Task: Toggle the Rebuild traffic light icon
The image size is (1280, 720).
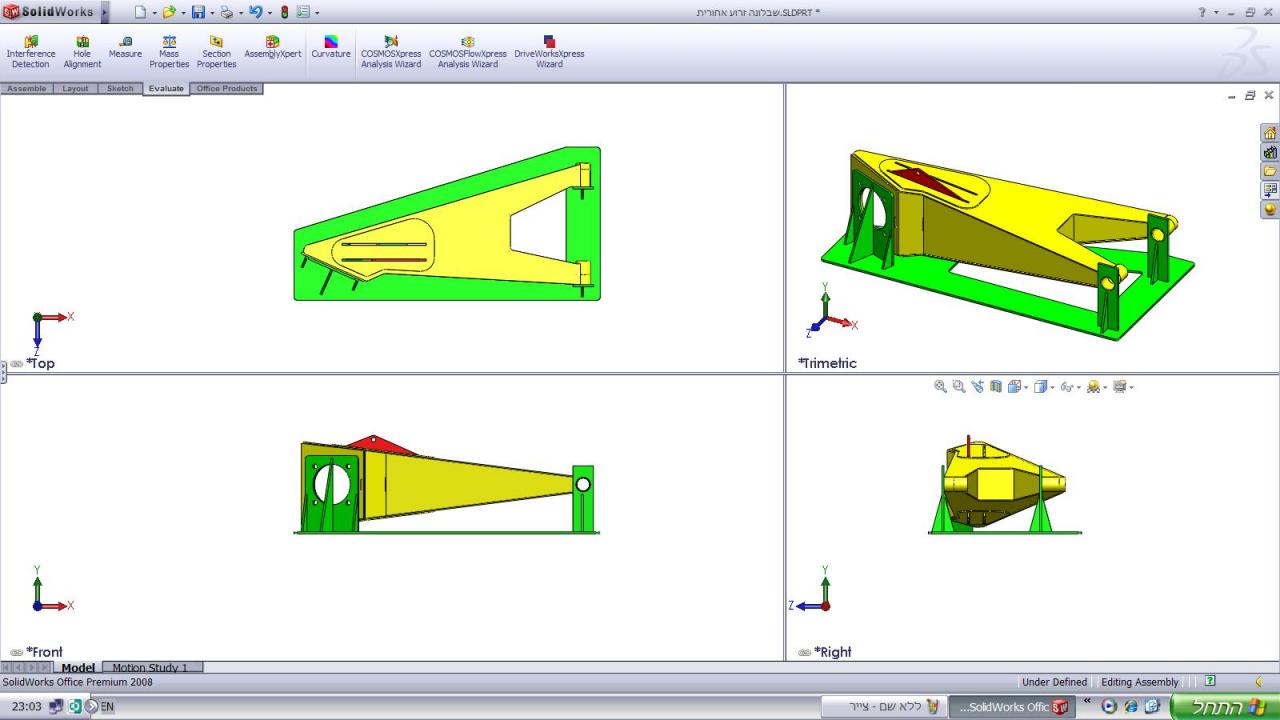Action: pos(284,12)
